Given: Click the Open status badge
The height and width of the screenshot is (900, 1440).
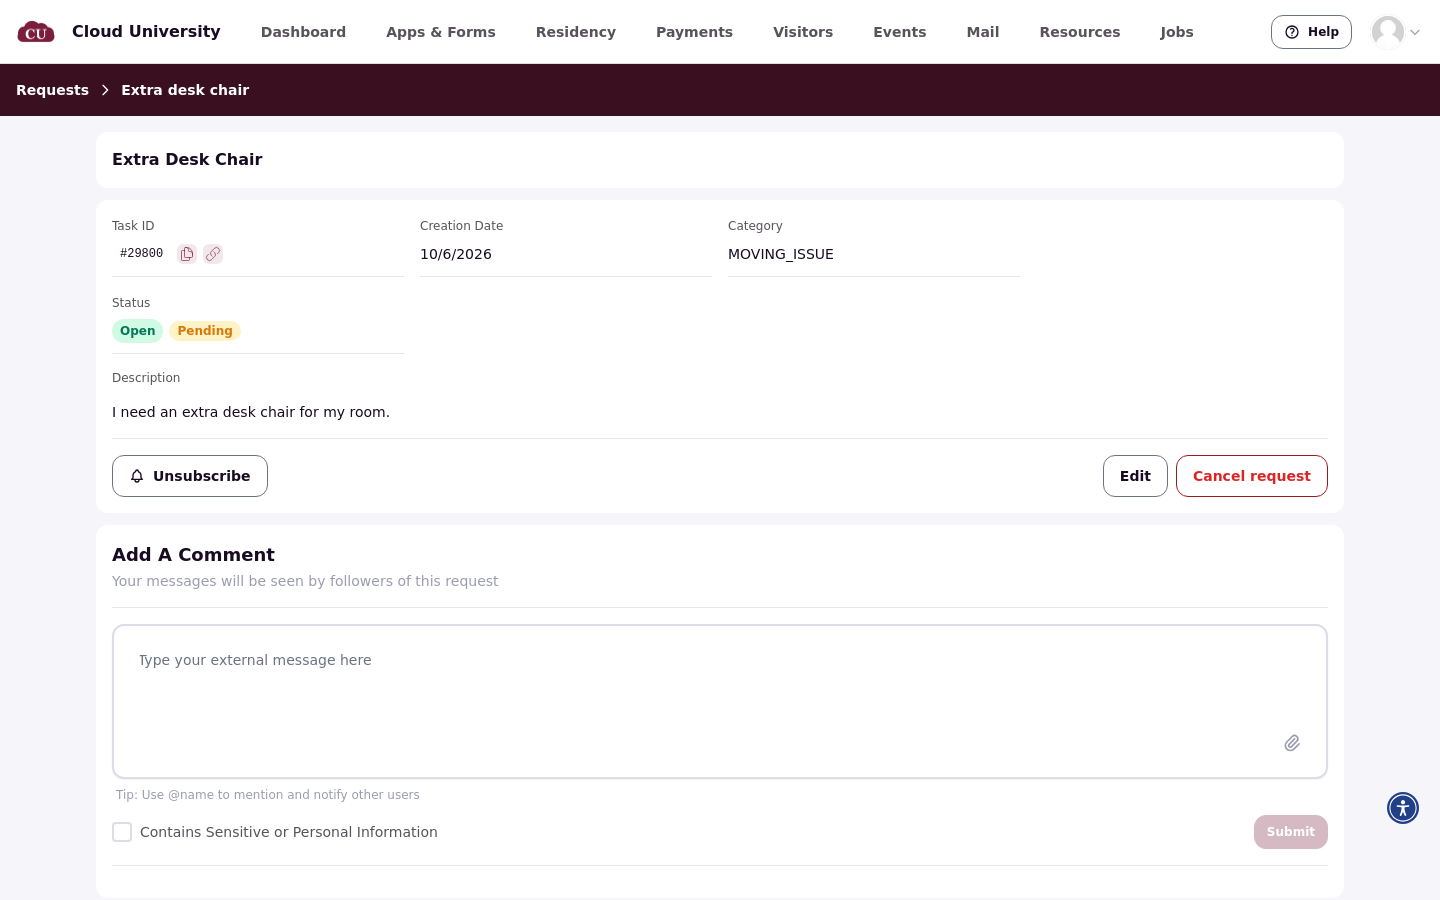Looking at the screenshot, I should click(137, 331).
